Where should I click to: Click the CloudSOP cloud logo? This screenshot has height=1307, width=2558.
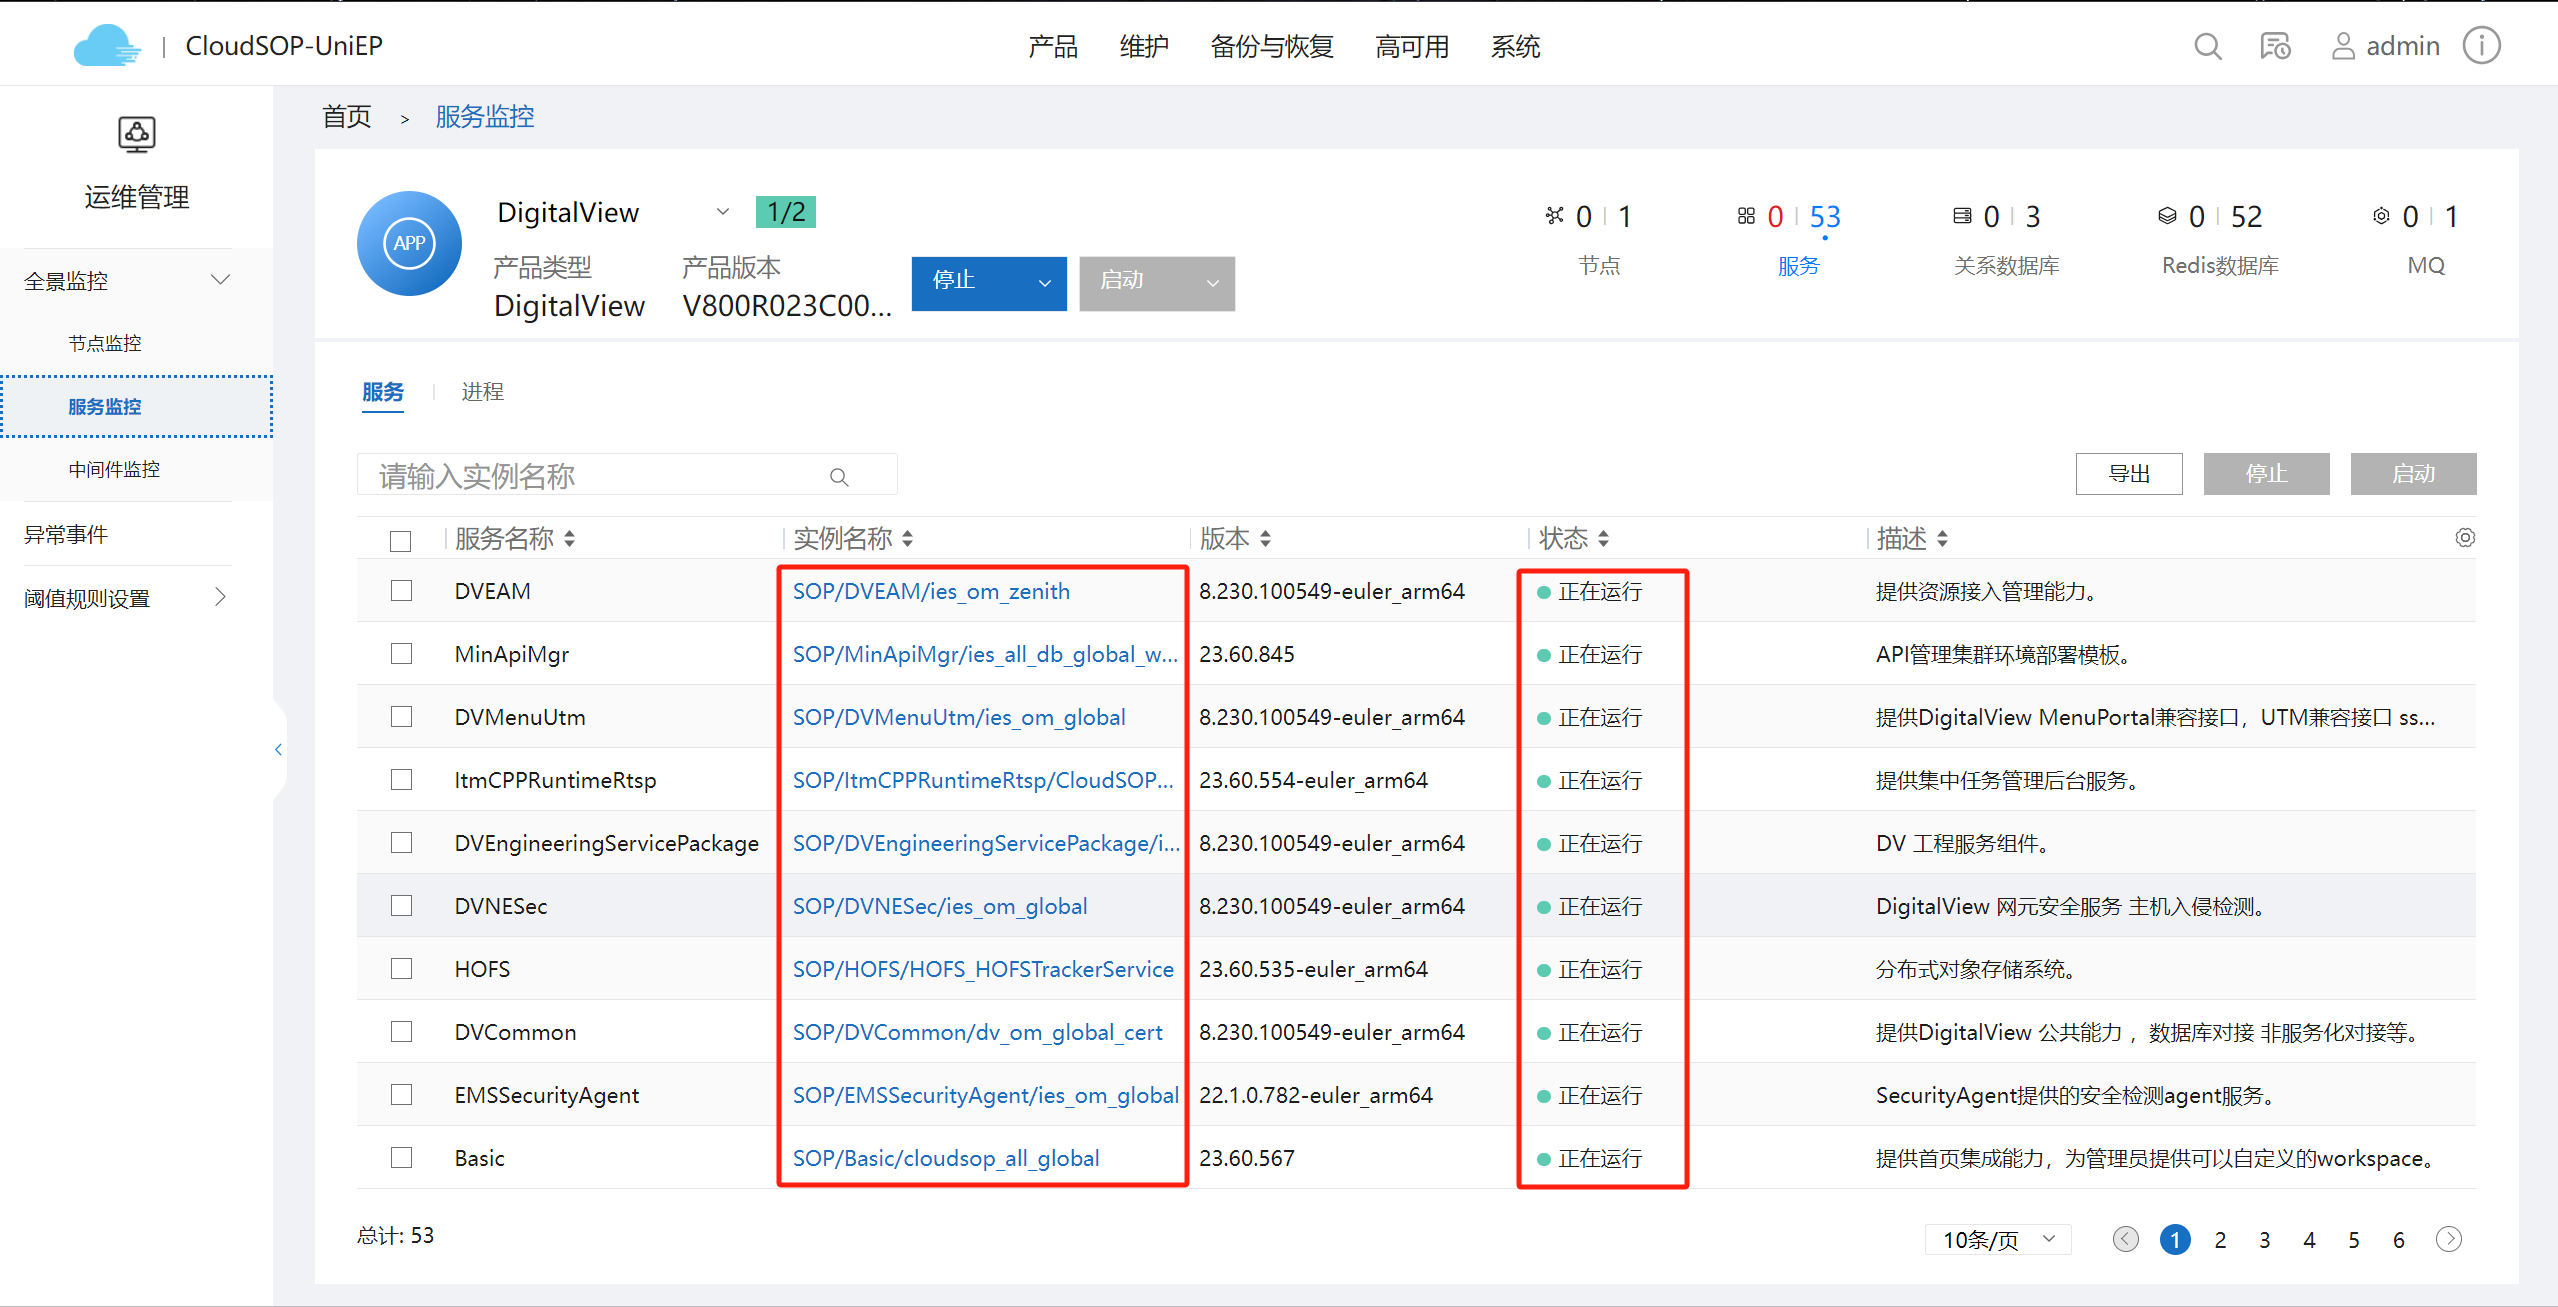pyautogui.click(x=106, y=46)
